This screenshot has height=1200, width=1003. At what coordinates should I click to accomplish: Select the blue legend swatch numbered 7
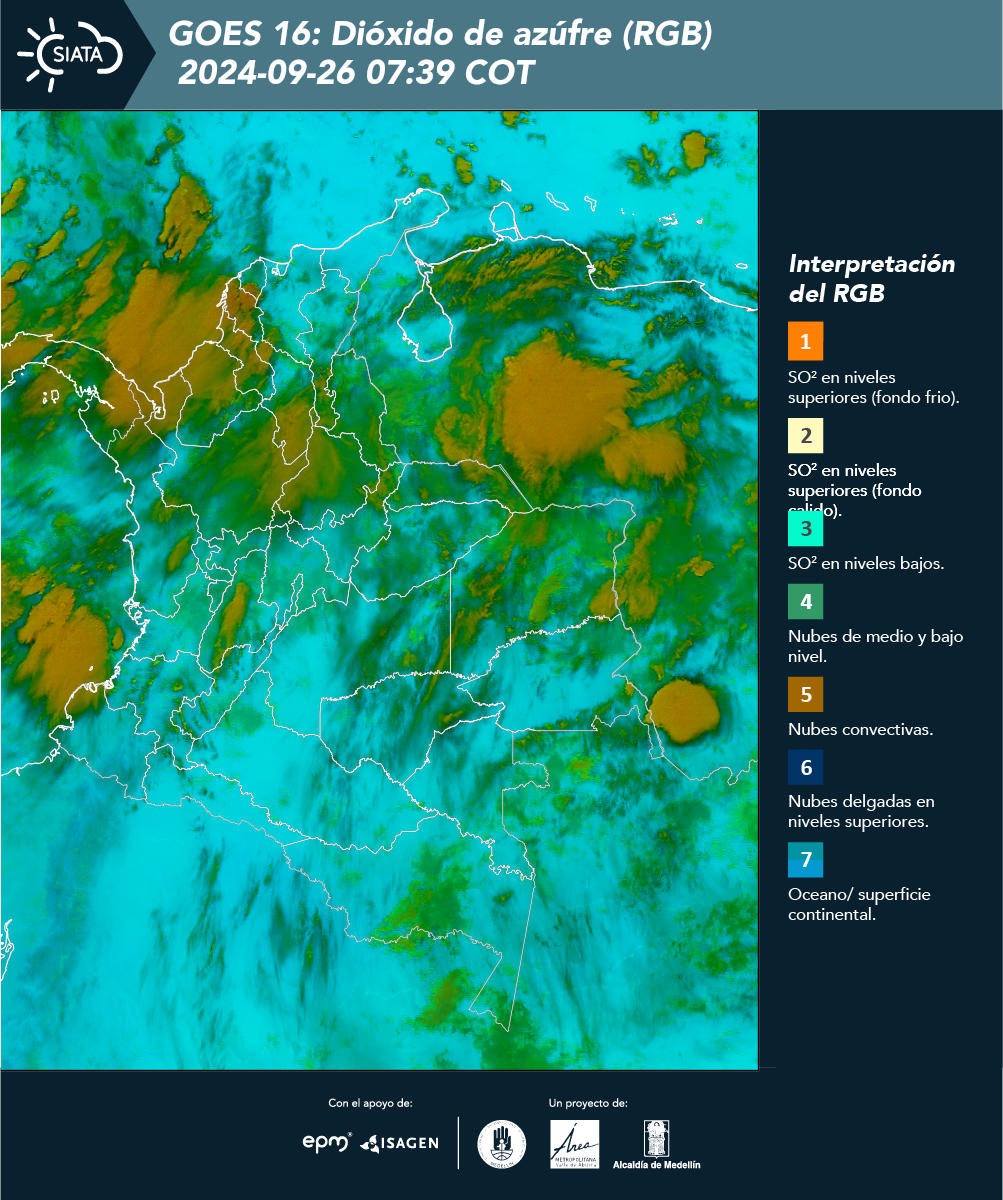coord(805,859)
